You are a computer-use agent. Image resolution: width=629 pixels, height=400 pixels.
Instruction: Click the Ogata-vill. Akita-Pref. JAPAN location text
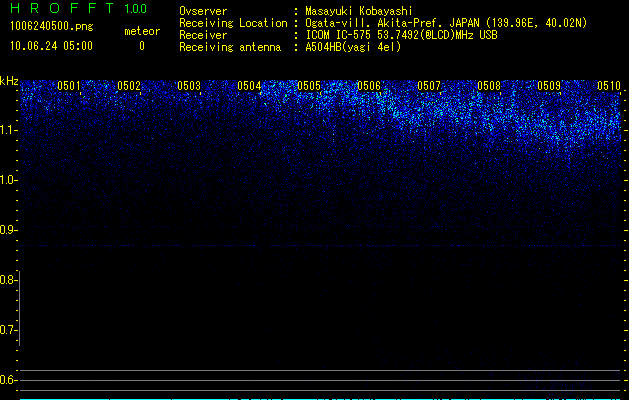[x=446, y=23]
